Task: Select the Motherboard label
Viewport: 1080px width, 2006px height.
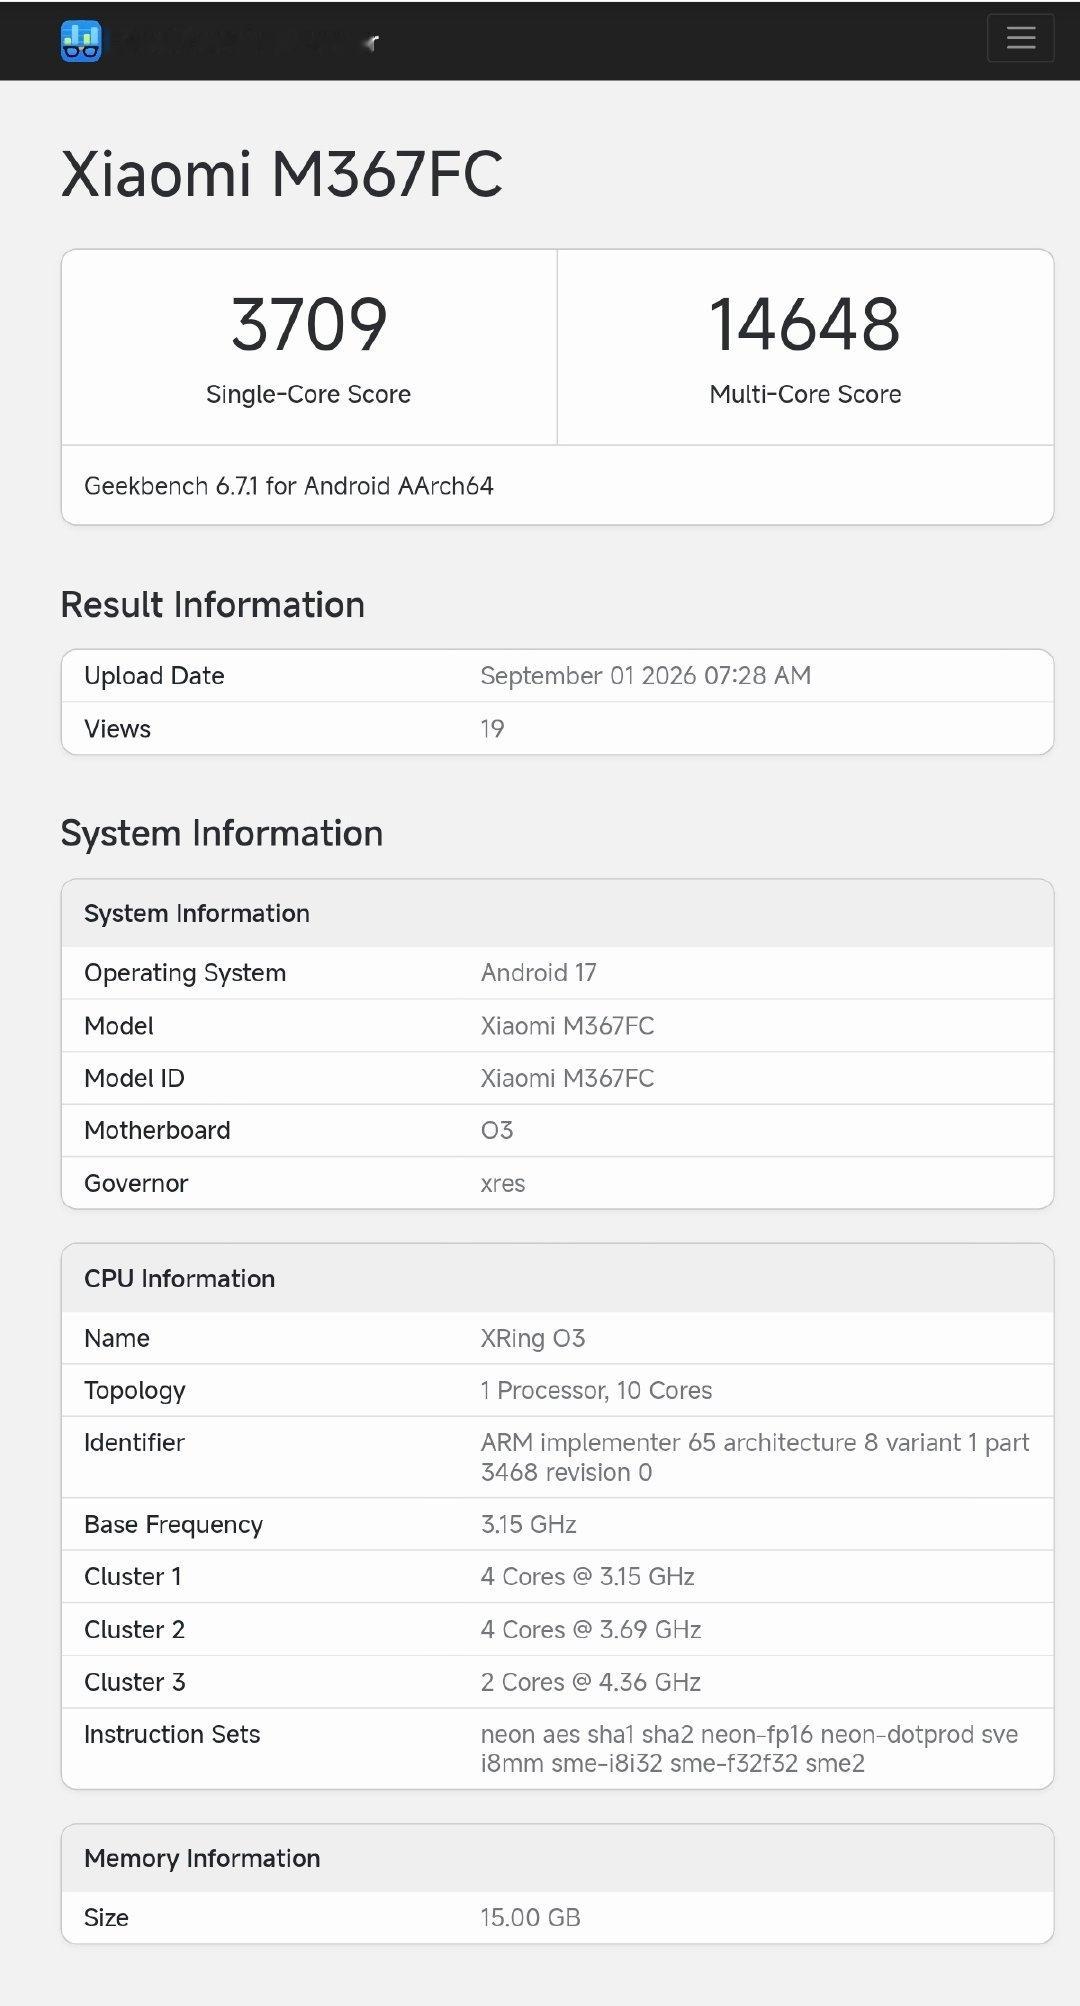Action: tap(157, 1130)
